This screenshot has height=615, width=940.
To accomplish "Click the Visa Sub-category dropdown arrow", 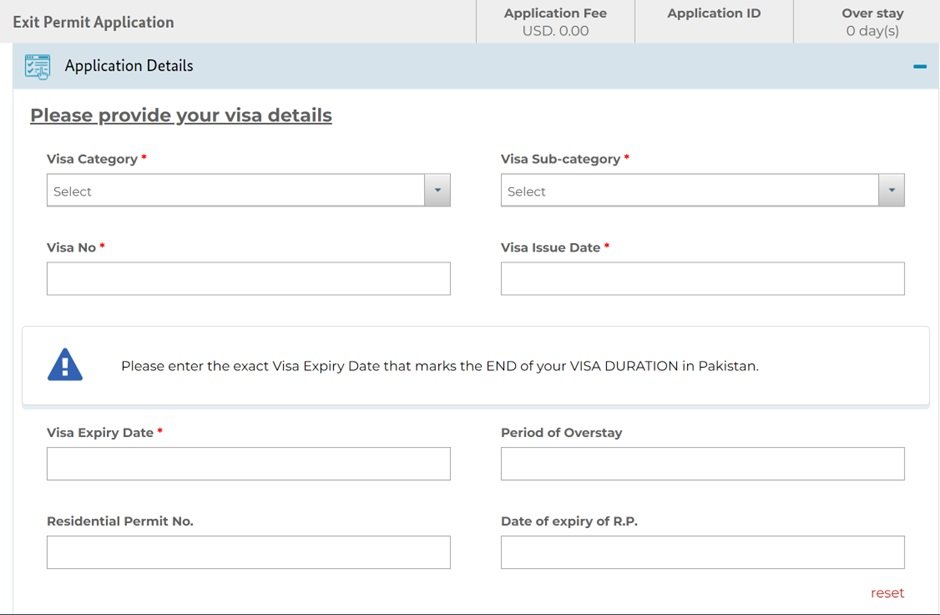I will pos(891,191).
